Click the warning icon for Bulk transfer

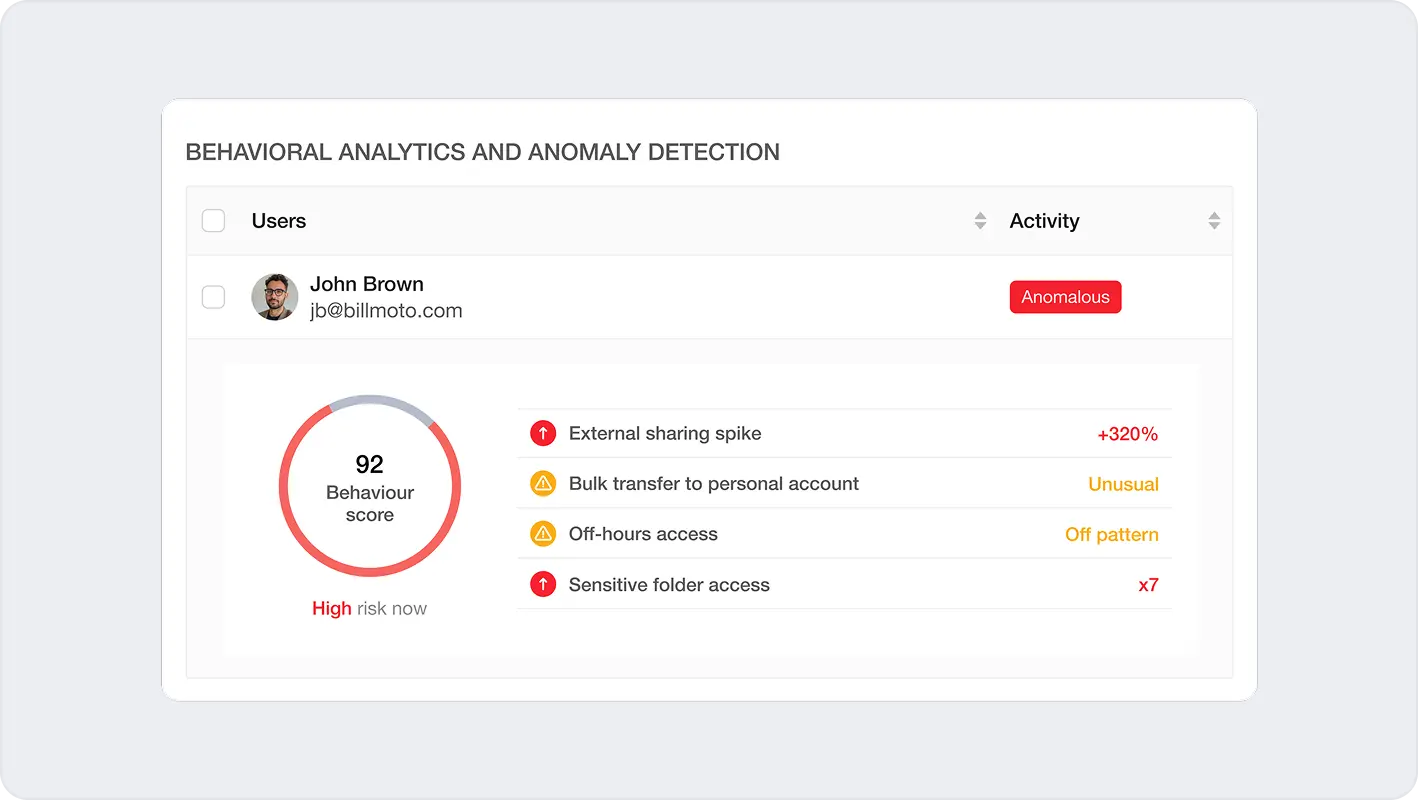pos(543,484)
